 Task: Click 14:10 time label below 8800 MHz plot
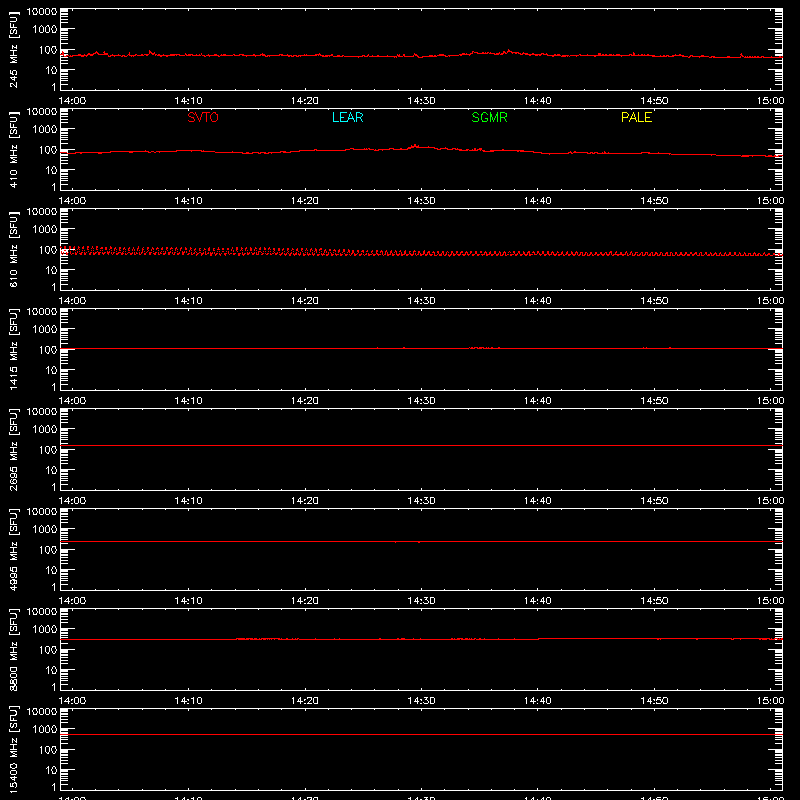pyautogui.click(x=188, y=701)
